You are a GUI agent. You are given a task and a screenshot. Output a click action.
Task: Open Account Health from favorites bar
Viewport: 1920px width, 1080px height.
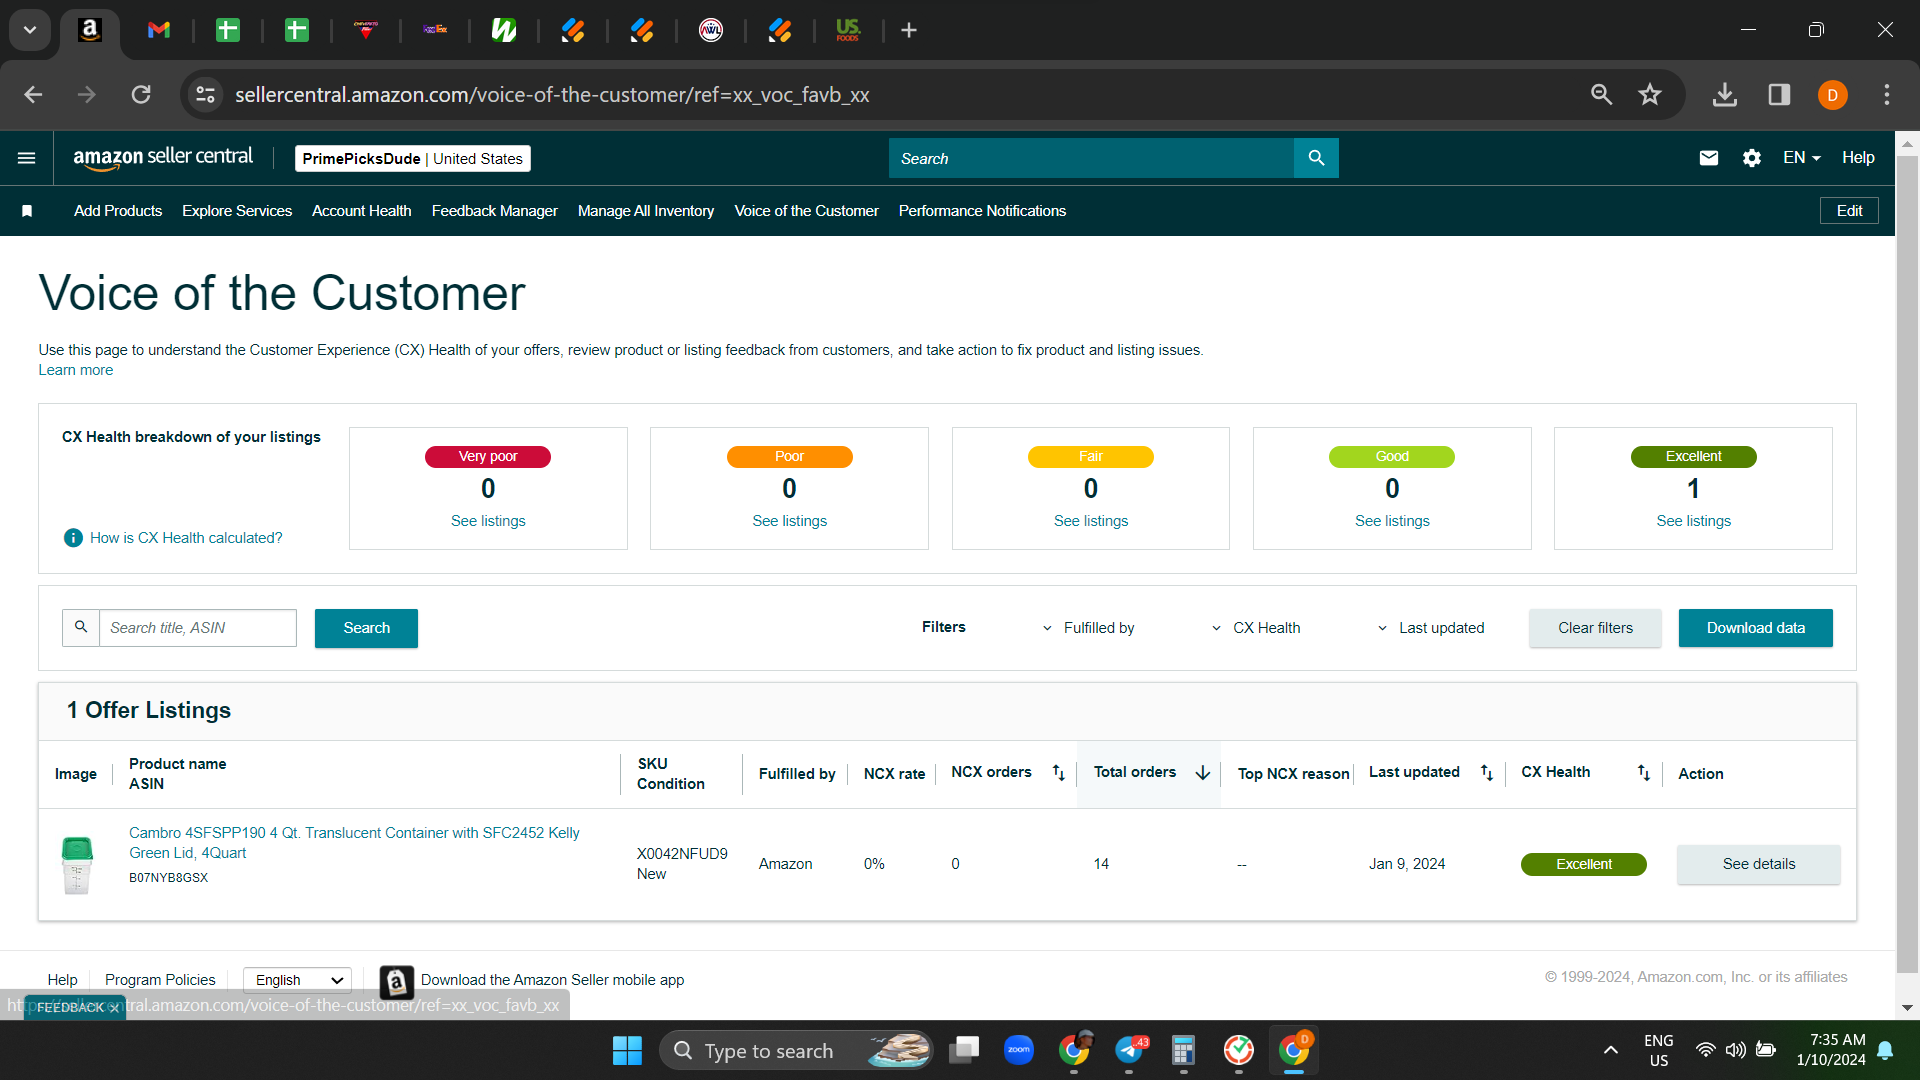[x=362, y=211]
